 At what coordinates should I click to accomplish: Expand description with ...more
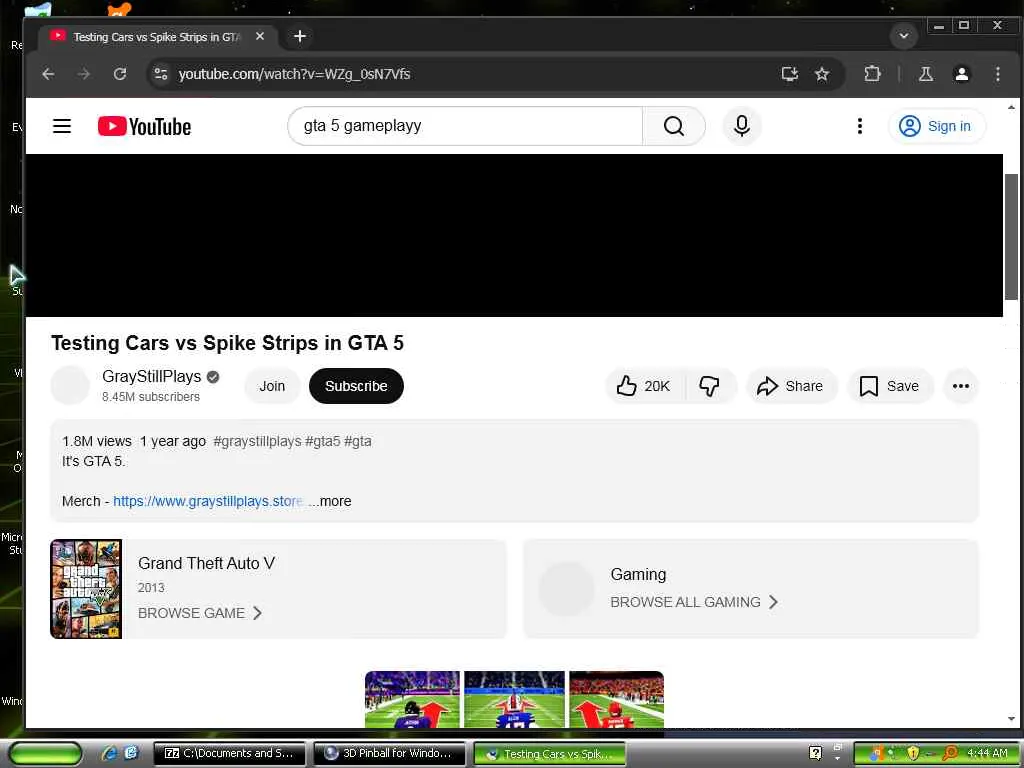pos(330,502)
